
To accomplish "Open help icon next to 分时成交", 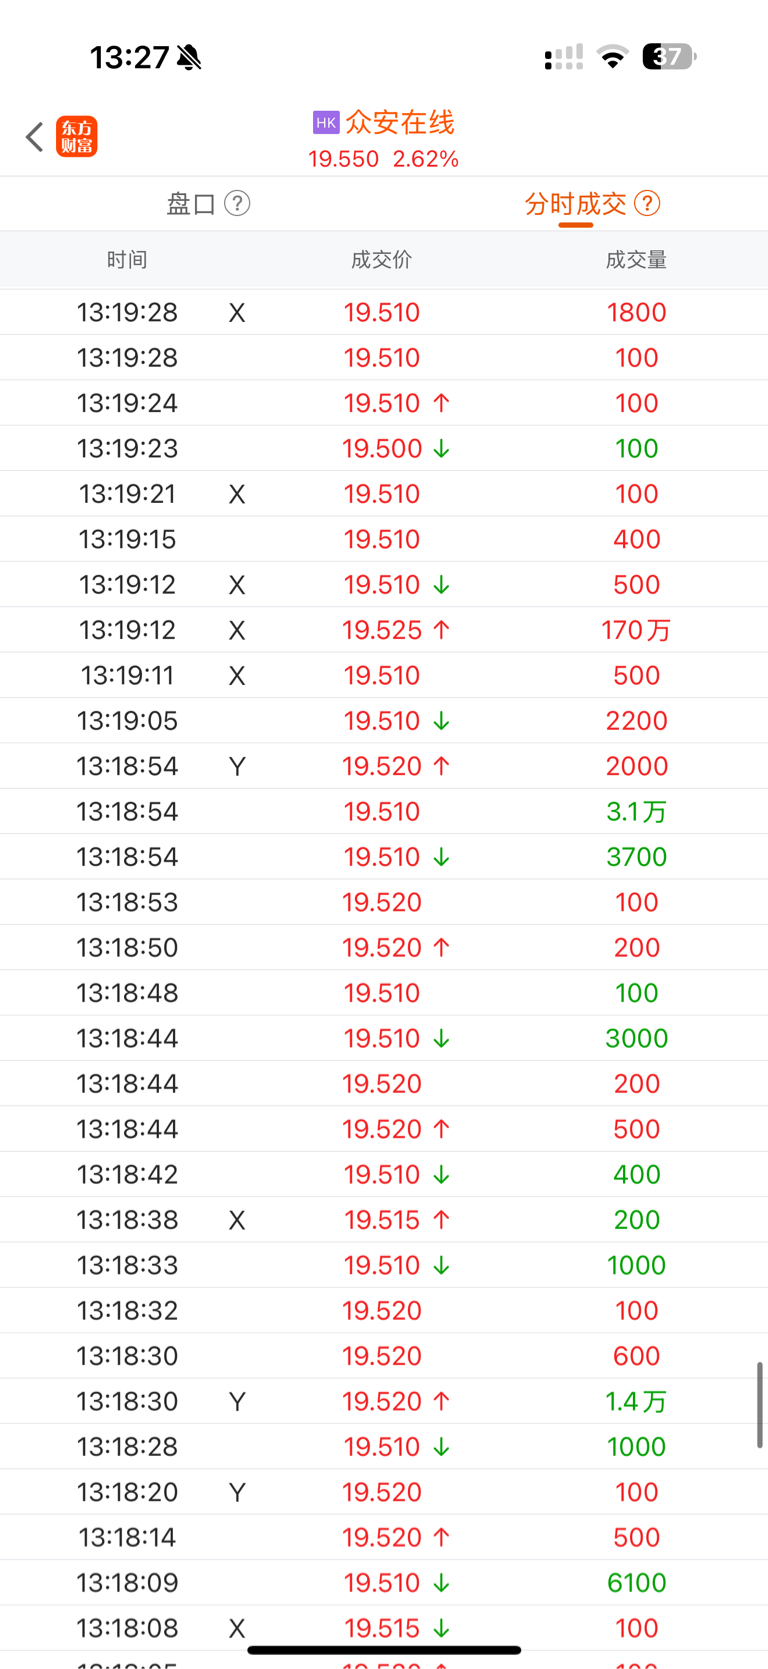I will pos(648,204).
